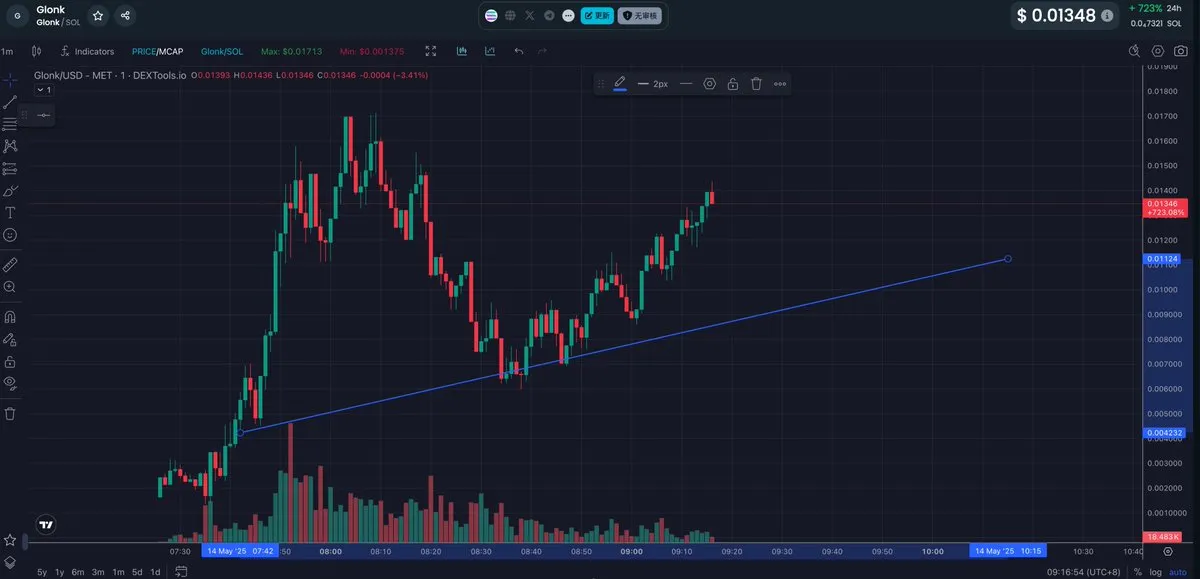The width and height of the screenshot is (1200, 579).
Task: Select the brush drawing tool
Action: click(10, 190)
